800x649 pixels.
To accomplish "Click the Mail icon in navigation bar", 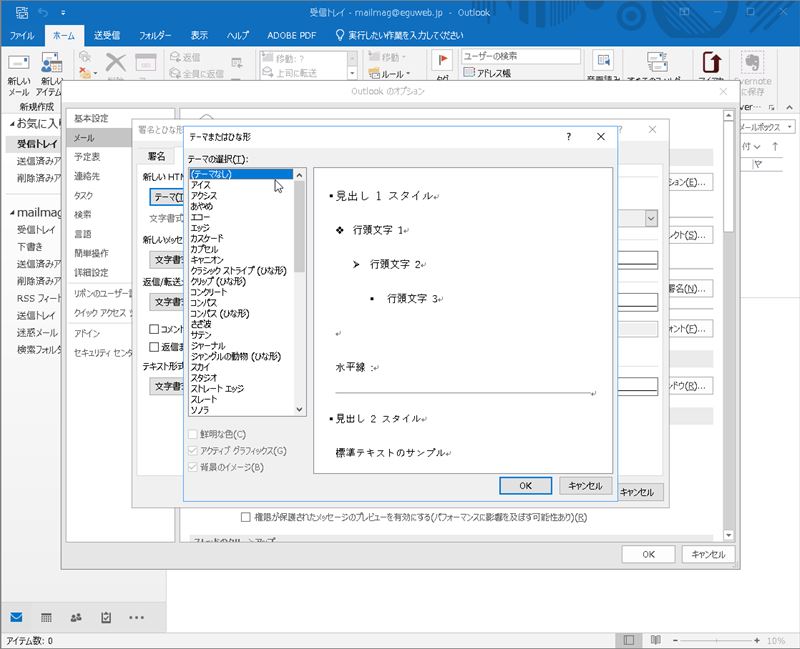I will point(17,617).
